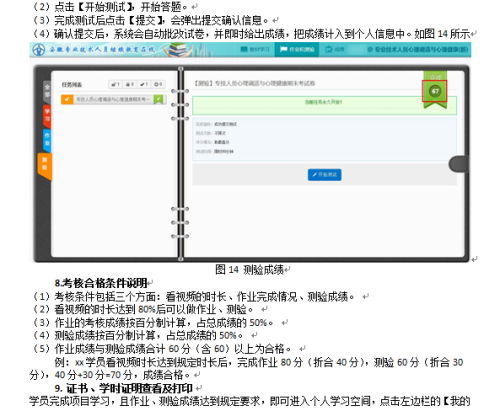This screenshot has width=500, height=411.
Task: Select the 作业和测验 flag tab
Action: click(x=297, y=49)
